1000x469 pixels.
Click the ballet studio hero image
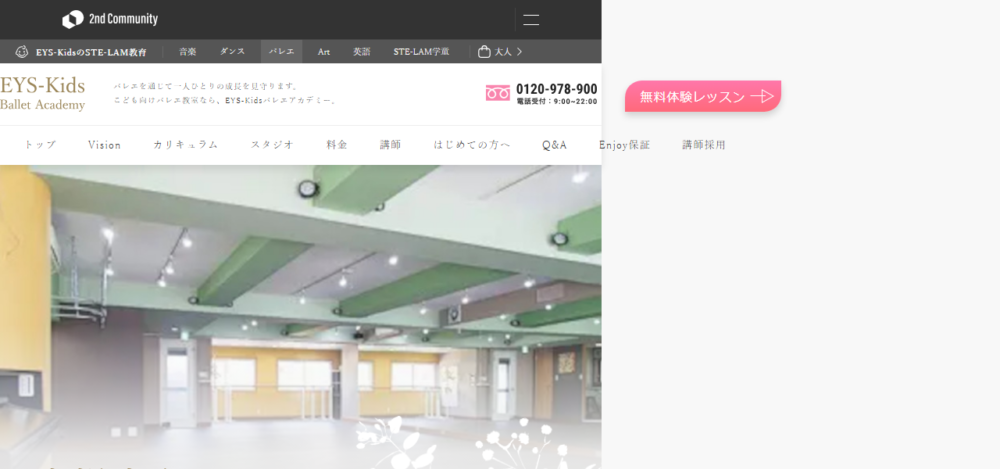tap(300, 317)
